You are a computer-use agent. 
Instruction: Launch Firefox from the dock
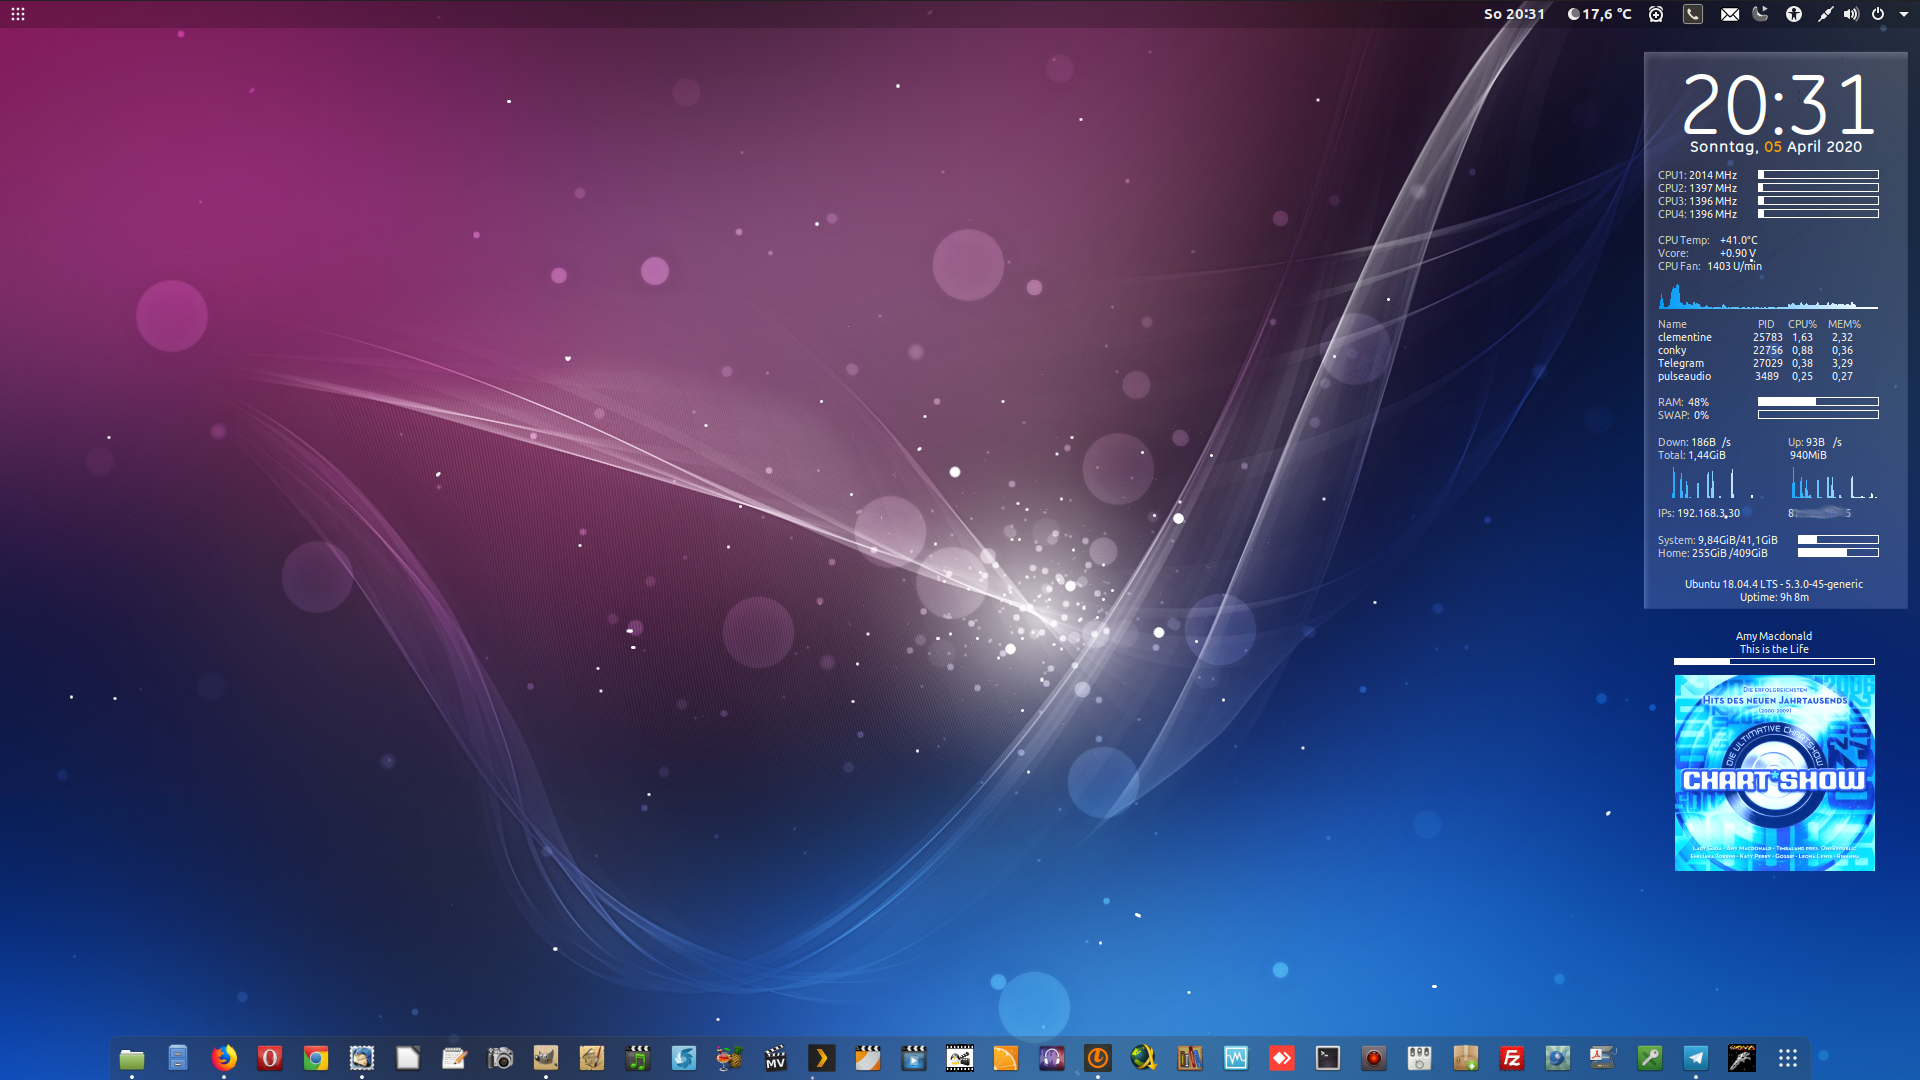click(x=224, y=1058)
